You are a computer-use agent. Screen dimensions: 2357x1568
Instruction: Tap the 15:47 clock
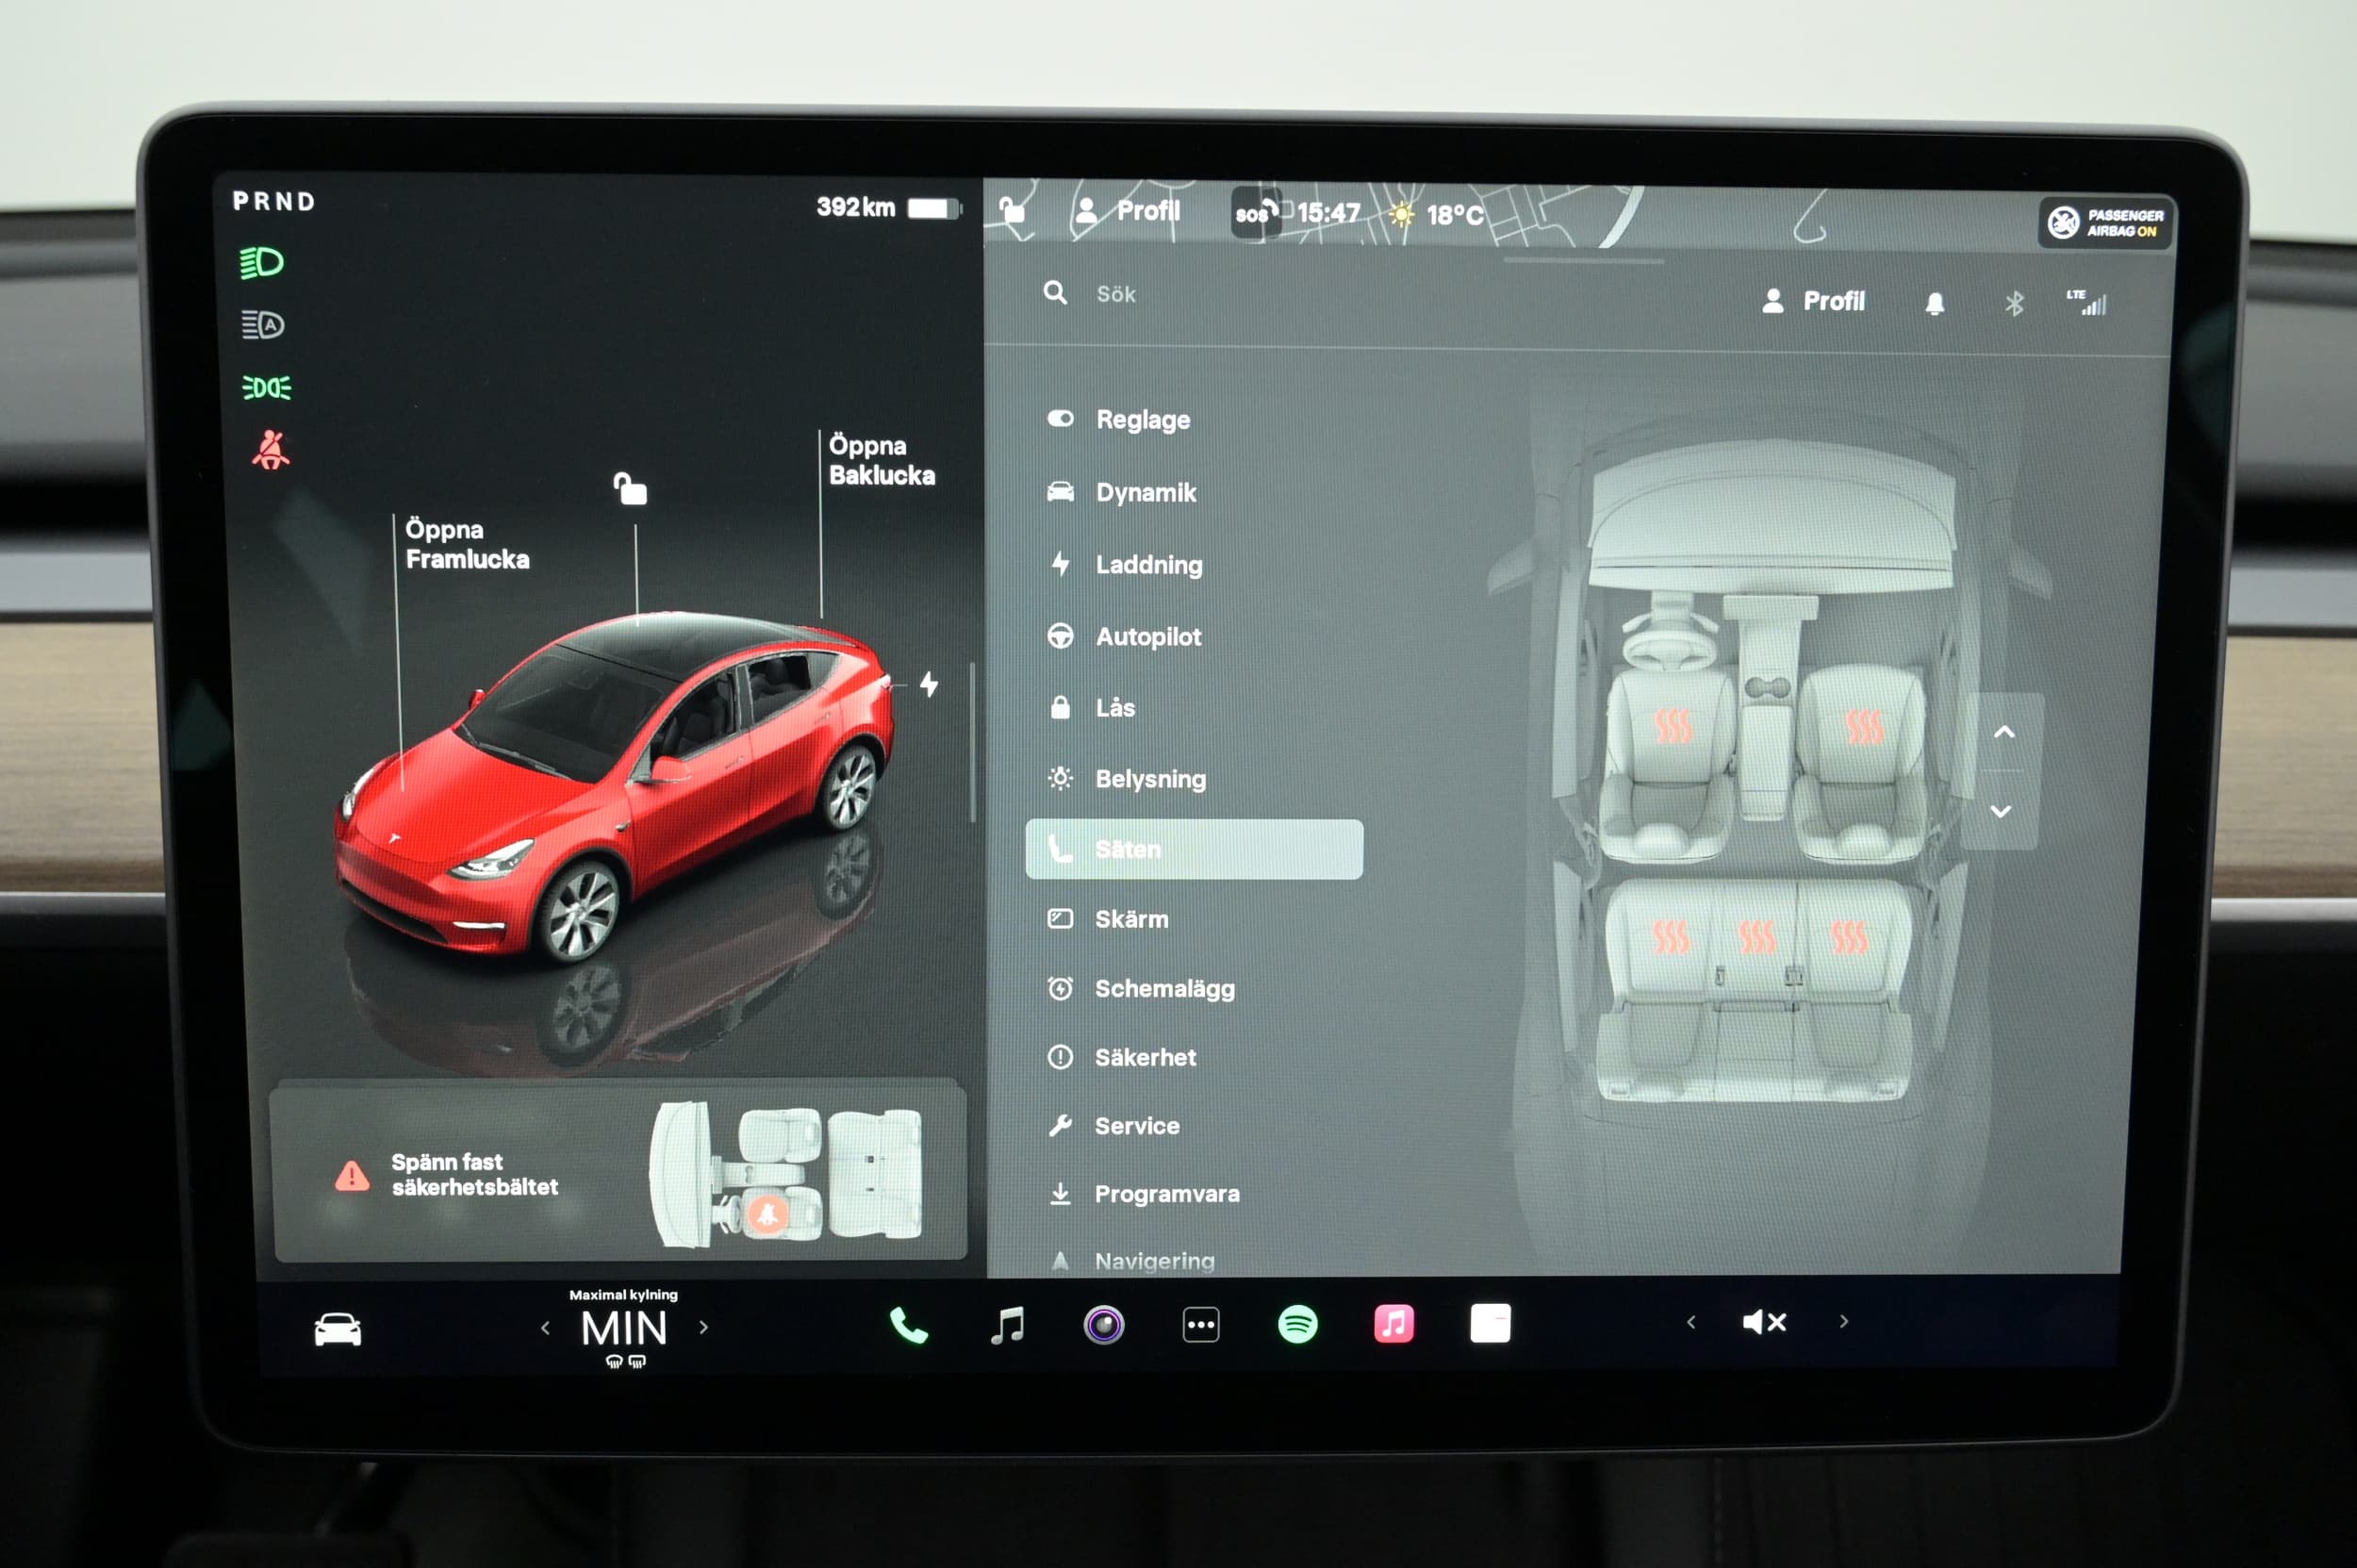[x=1328, y=213]
